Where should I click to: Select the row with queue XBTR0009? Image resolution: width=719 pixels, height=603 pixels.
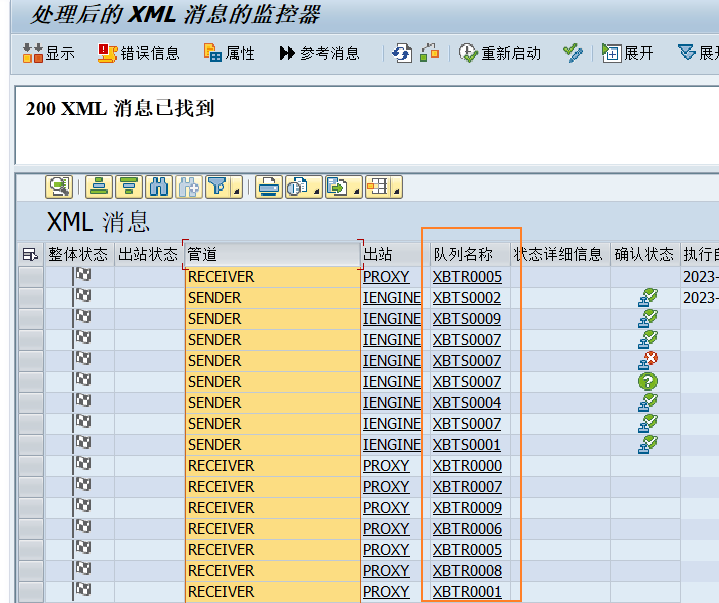click(31, 508)
